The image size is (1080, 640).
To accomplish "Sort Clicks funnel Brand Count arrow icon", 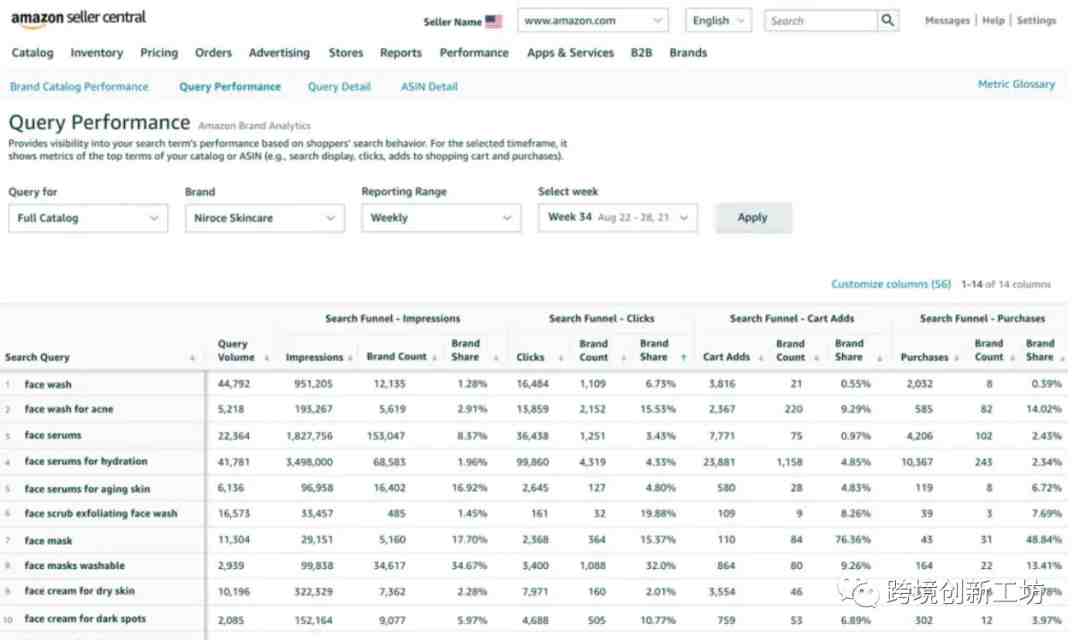I will (x=623, y=358).
